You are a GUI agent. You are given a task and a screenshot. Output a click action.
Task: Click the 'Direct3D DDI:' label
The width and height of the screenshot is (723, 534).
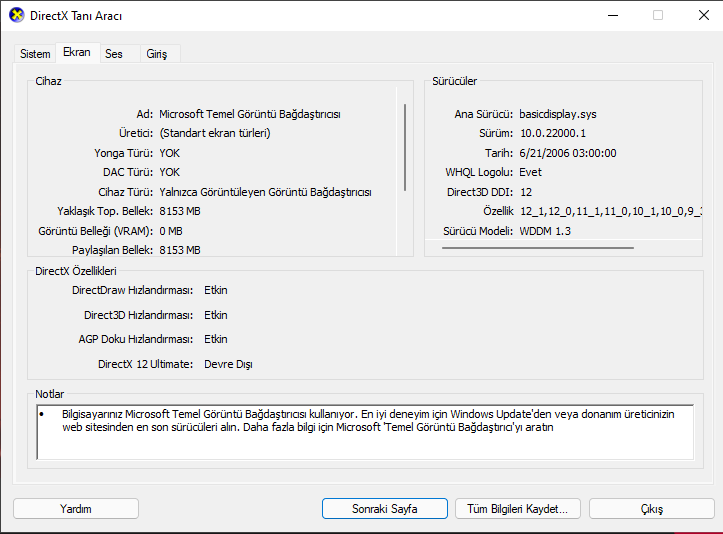point(480,192)
